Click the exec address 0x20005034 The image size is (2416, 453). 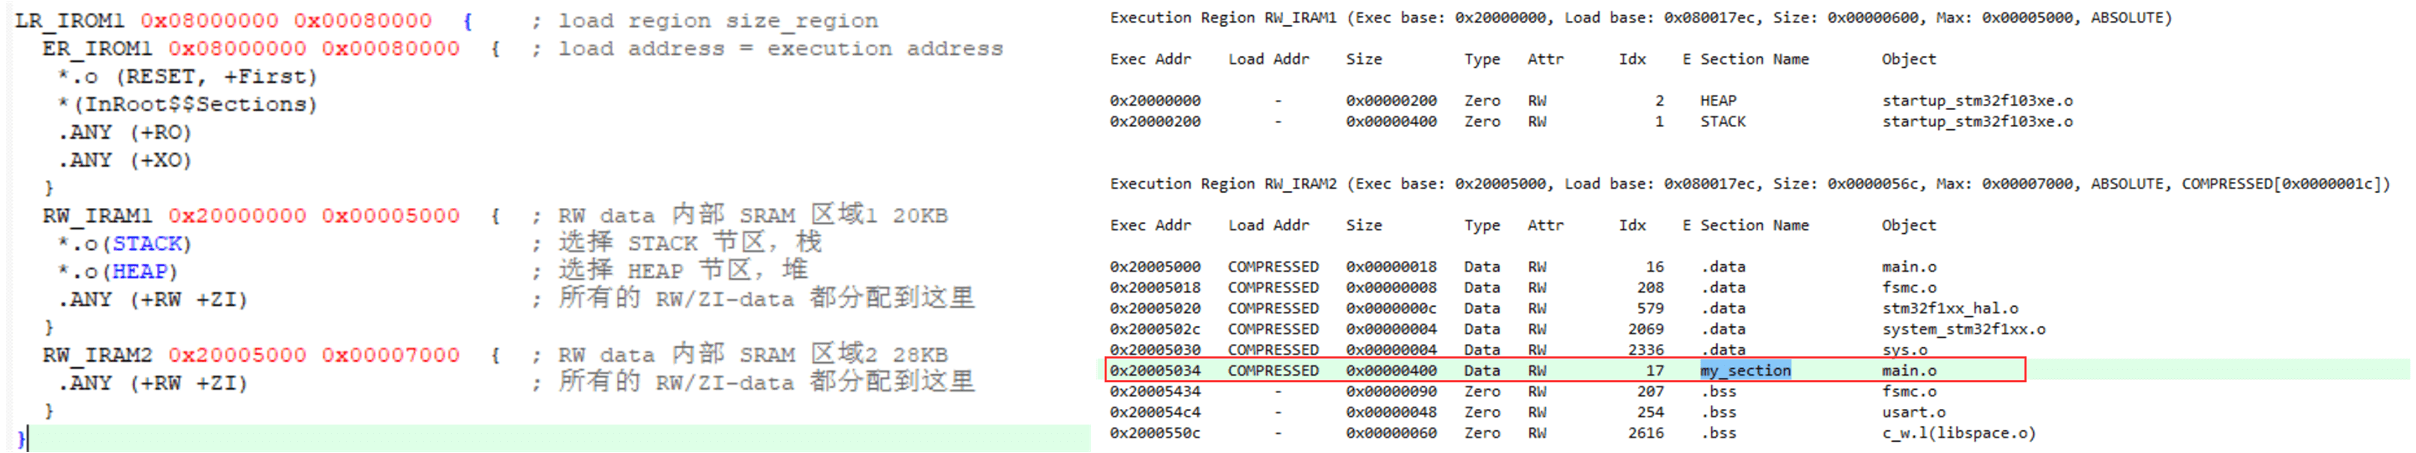[1155, 371]
